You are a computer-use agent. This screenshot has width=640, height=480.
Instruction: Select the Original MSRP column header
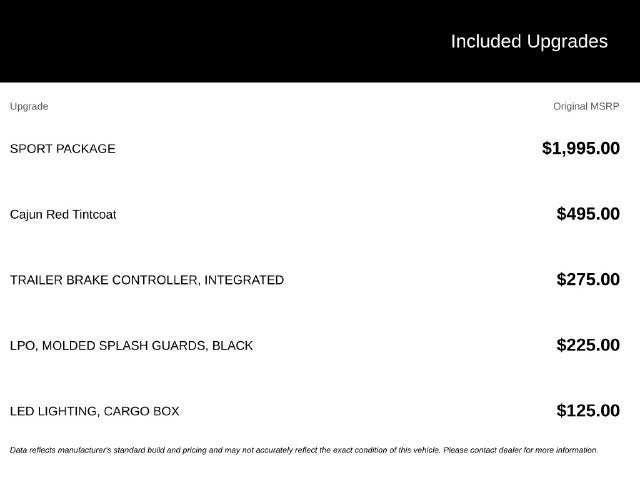586,107
